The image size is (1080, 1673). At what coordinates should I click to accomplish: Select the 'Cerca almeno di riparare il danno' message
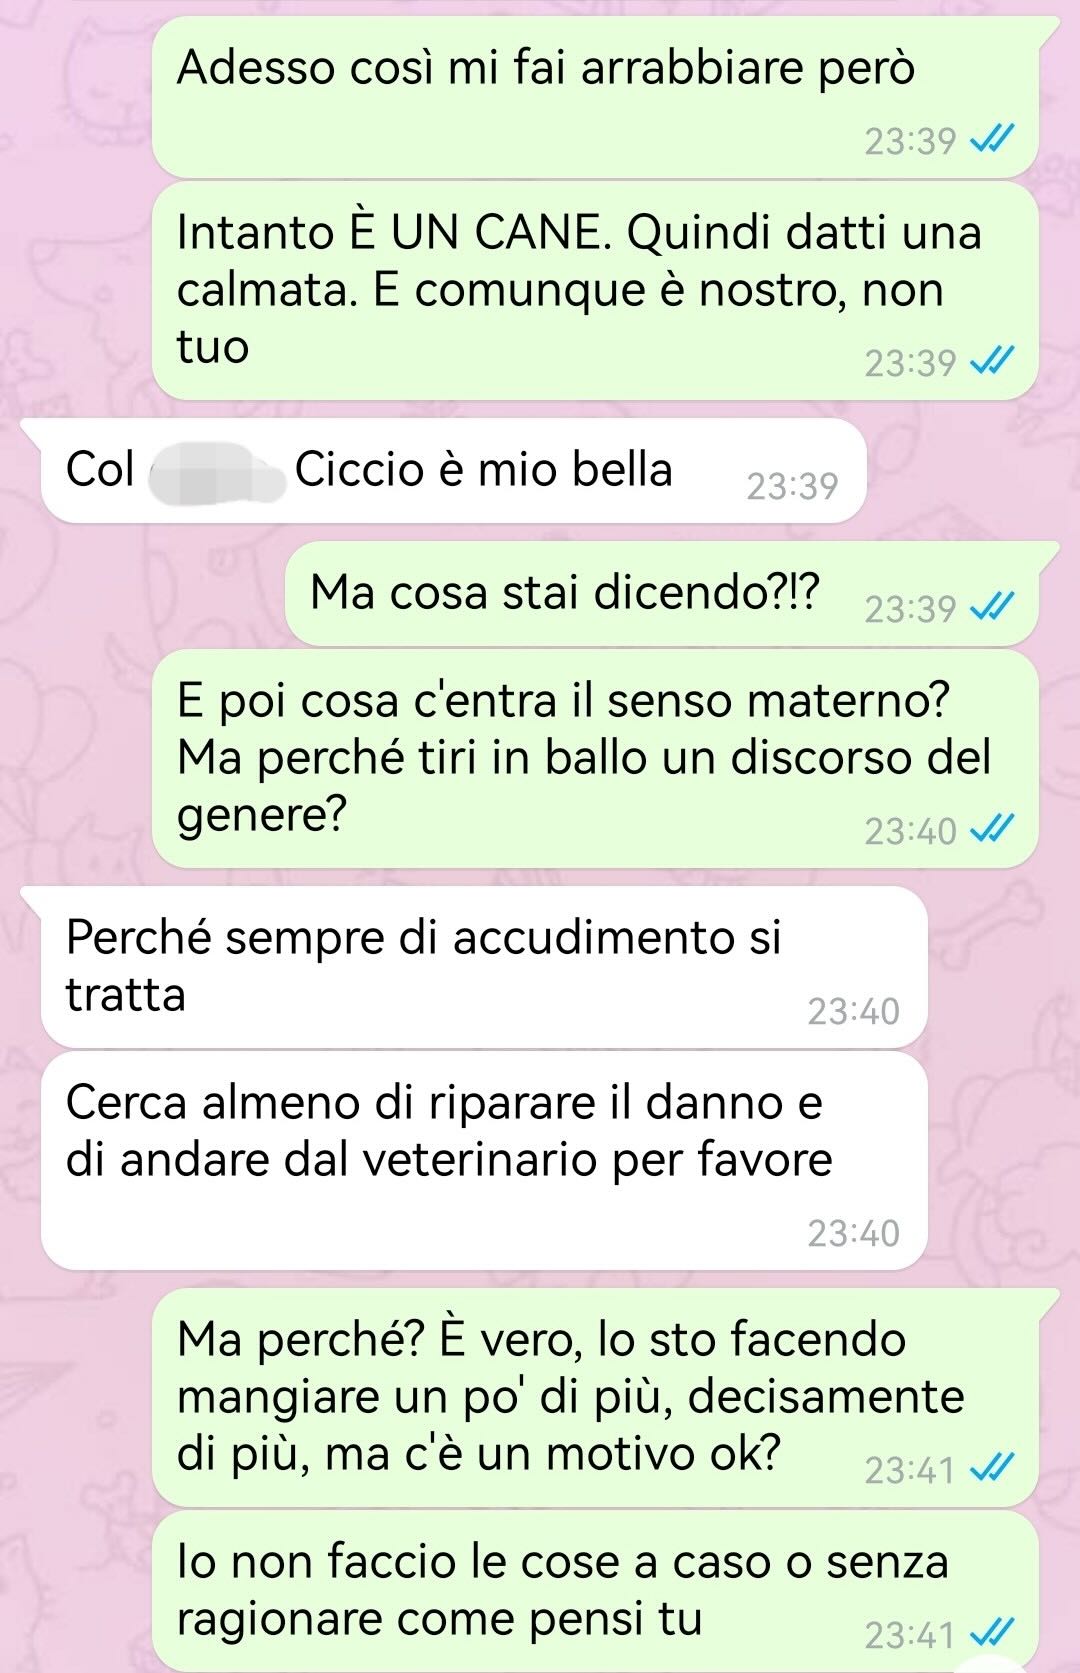(x=484, y=1161)
